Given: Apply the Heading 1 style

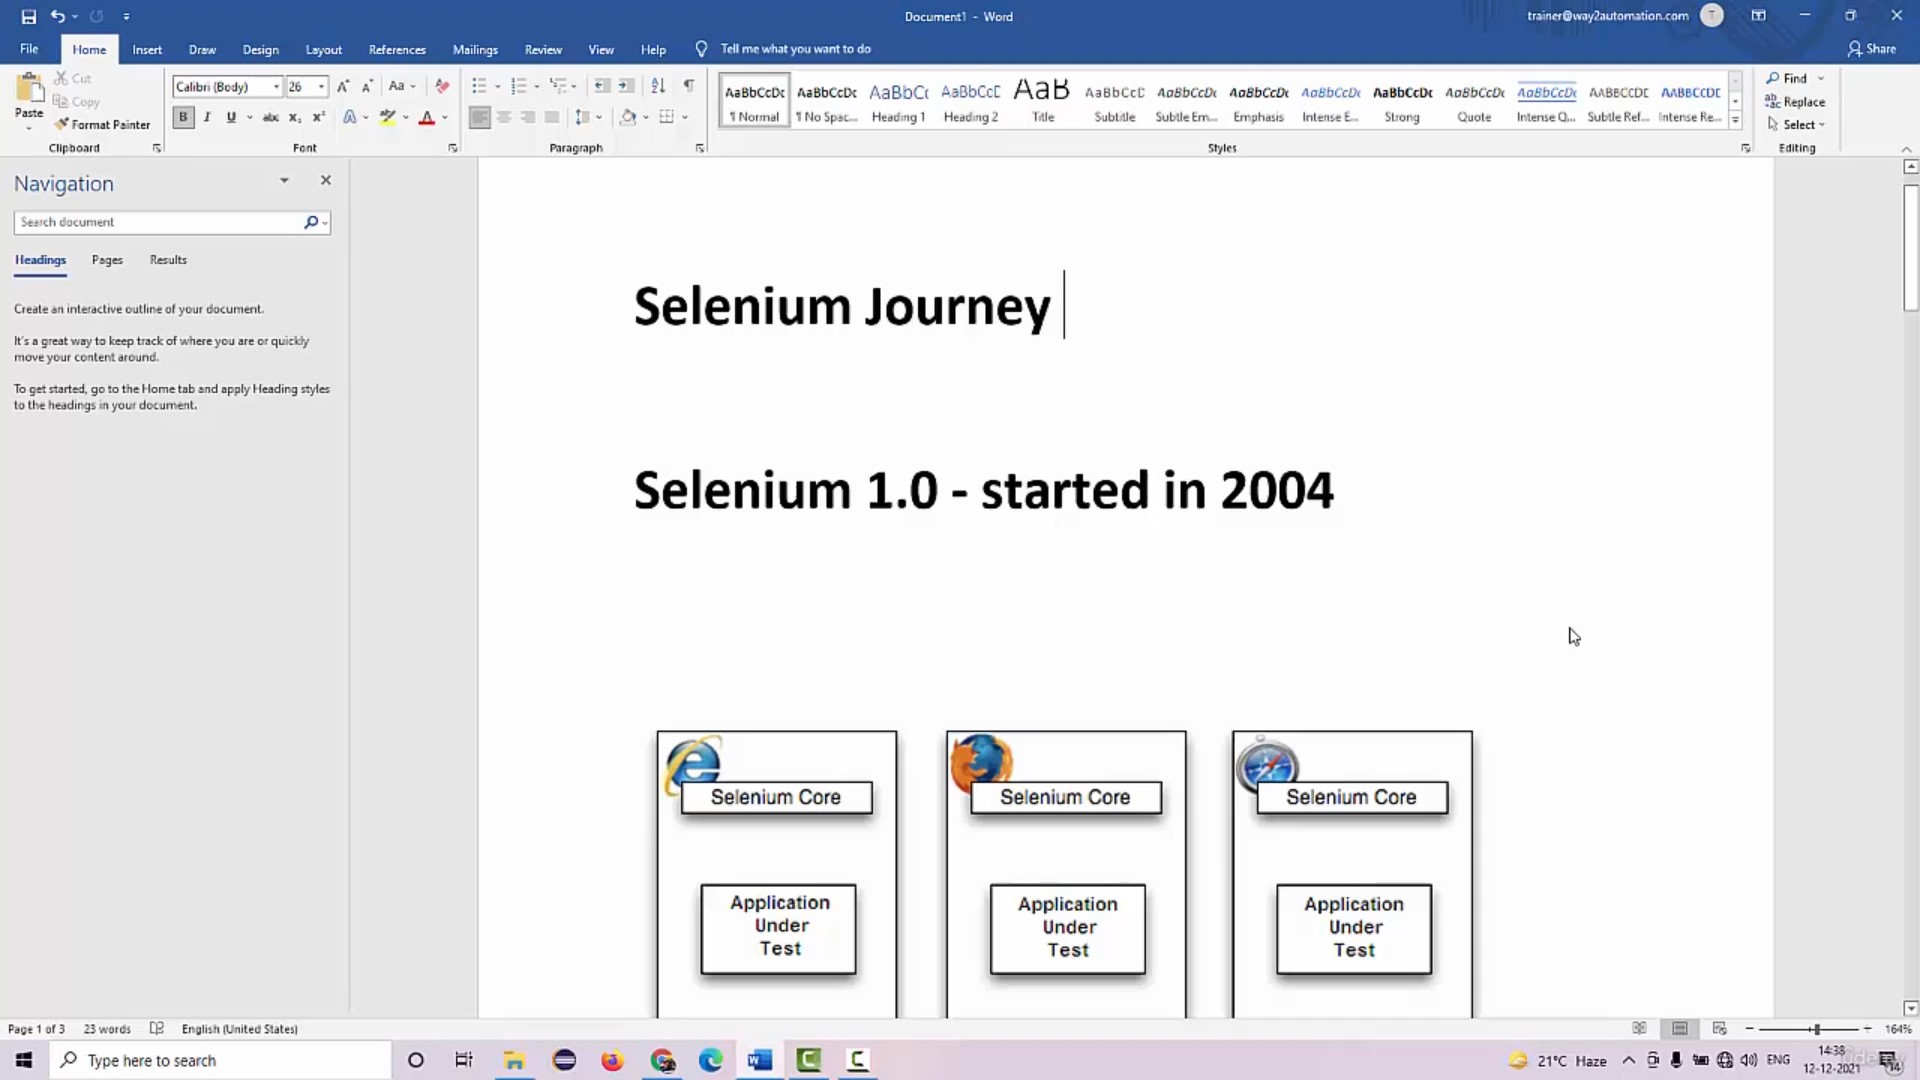Looking at the screenshot, I should pos(898,101).
